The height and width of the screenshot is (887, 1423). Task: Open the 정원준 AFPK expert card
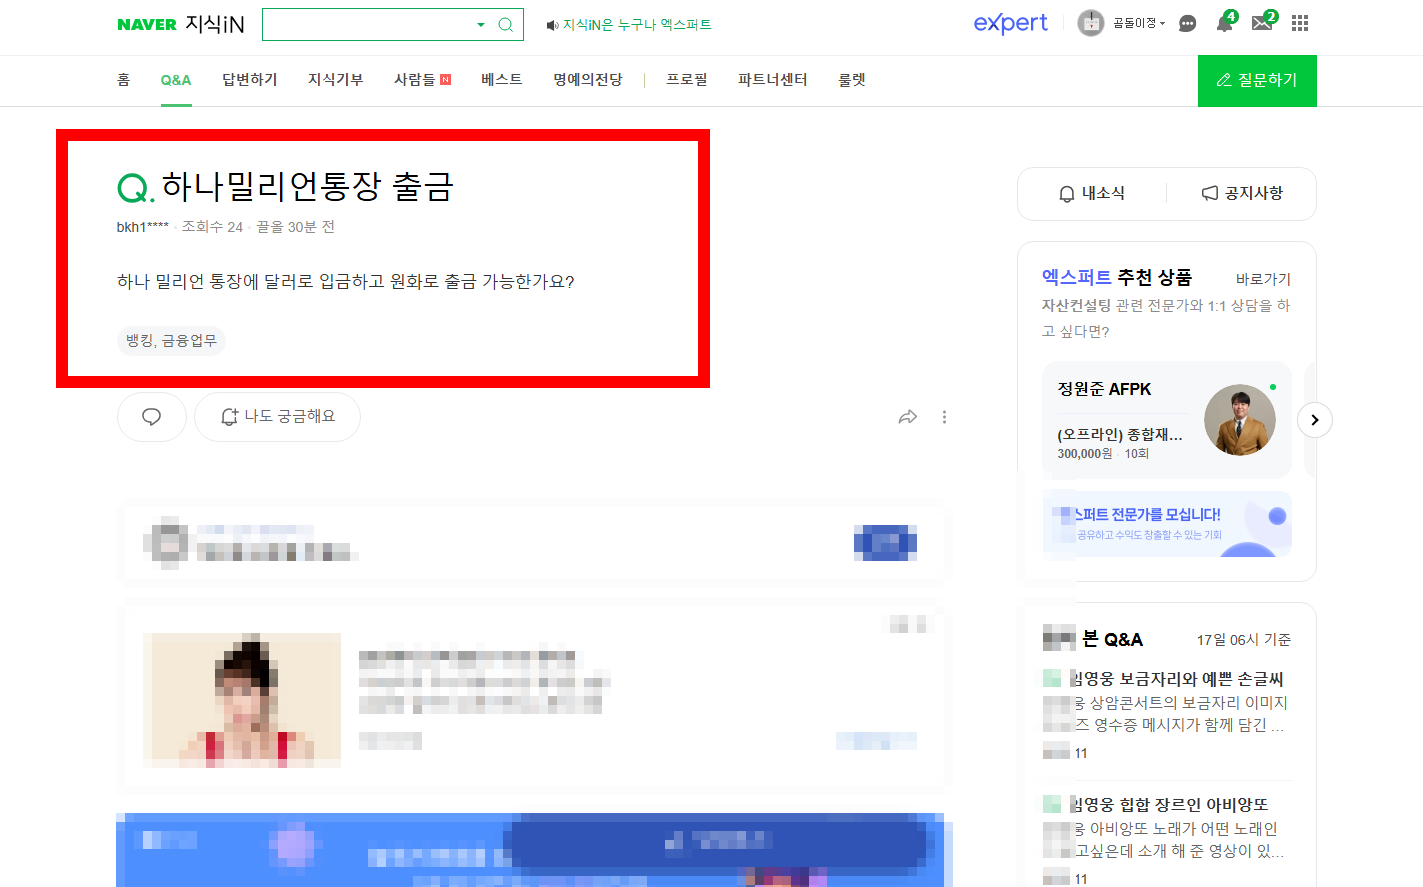[1167, 420]
